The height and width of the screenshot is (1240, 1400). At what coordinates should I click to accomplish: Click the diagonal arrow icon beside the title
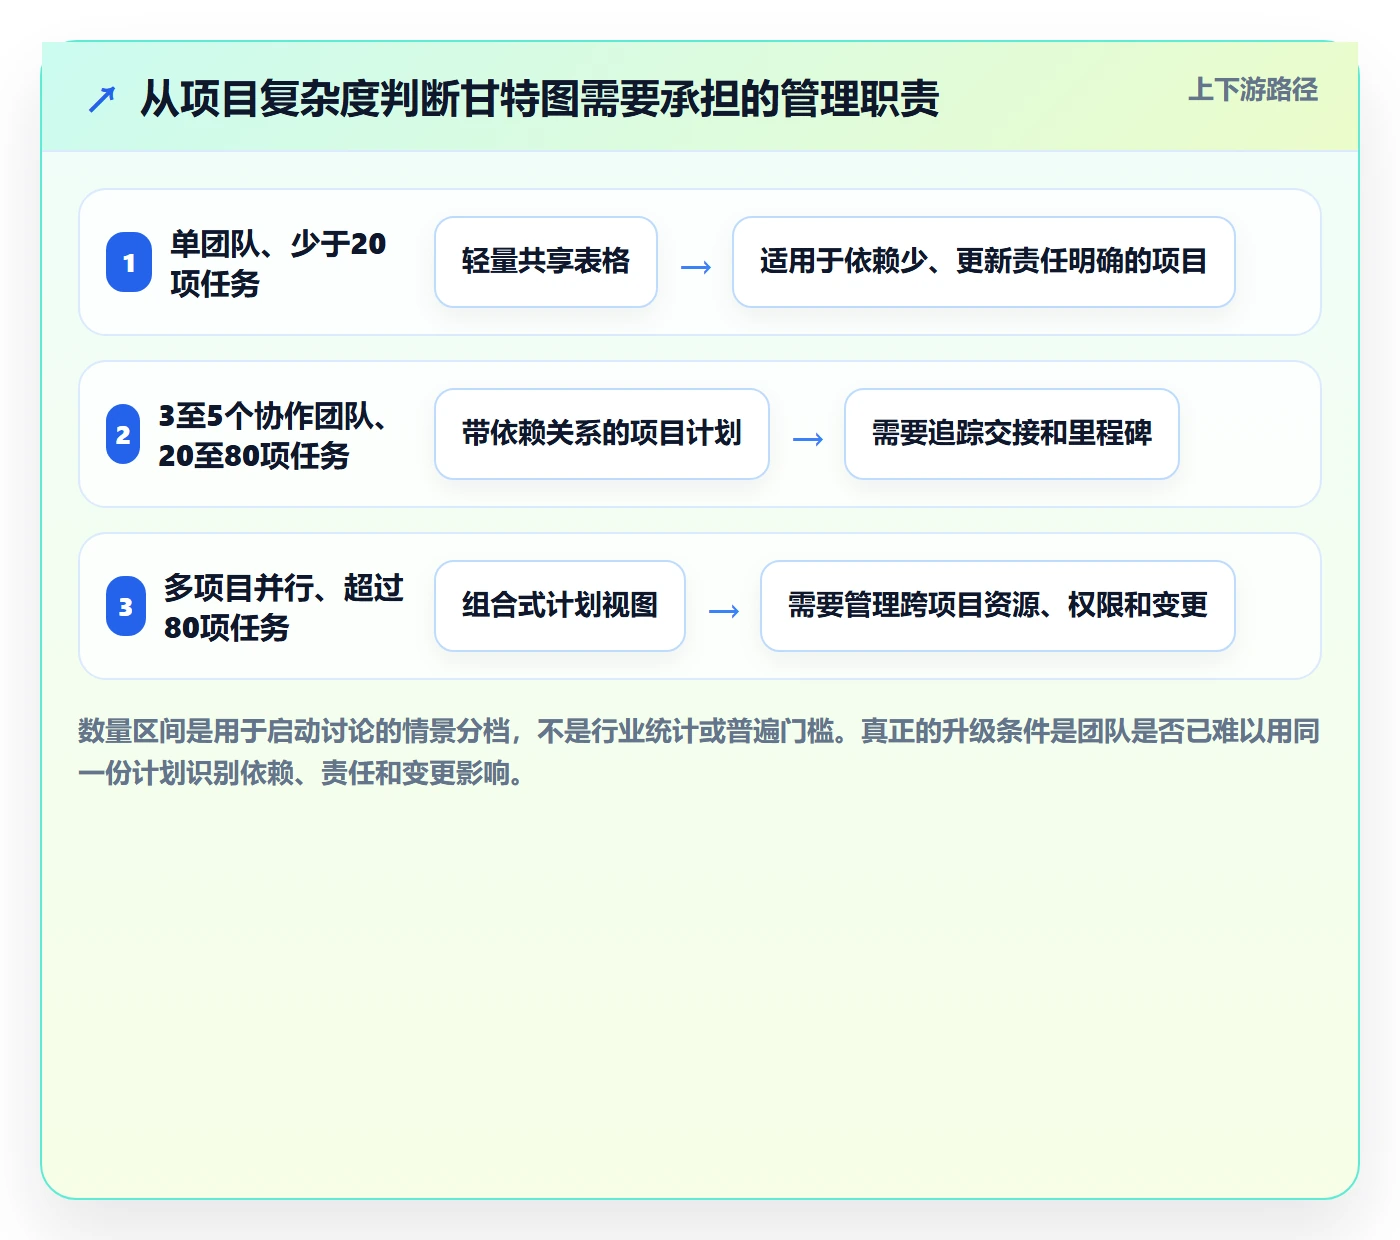[102, 99]
